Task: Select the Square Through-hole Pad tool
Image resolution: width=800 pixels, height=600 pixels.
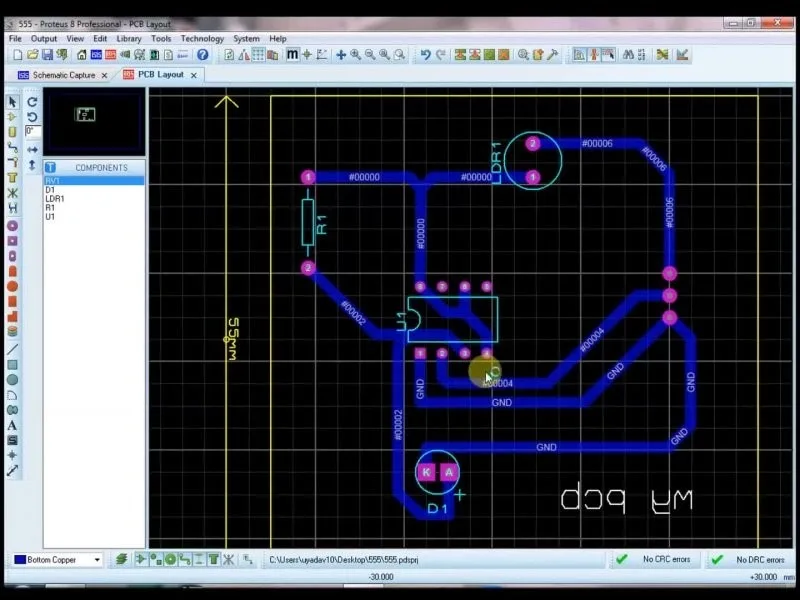Action: tap(12, 241)
